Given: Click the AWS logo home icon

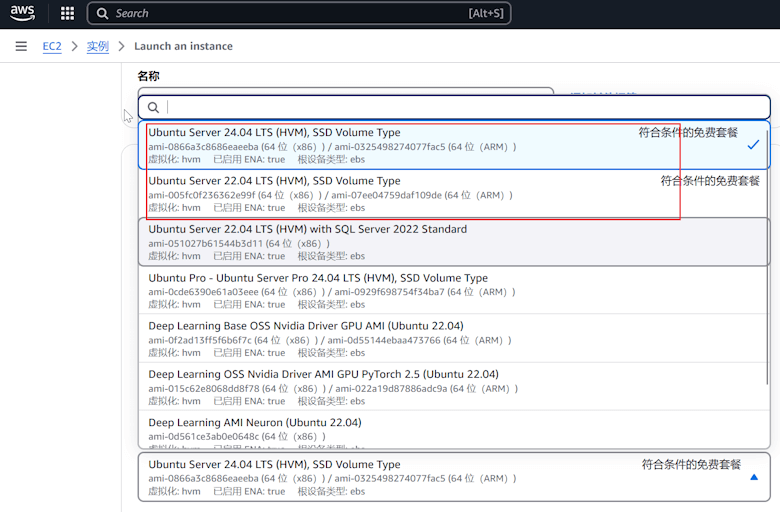Looking at the screenshot, I should 24,14.
